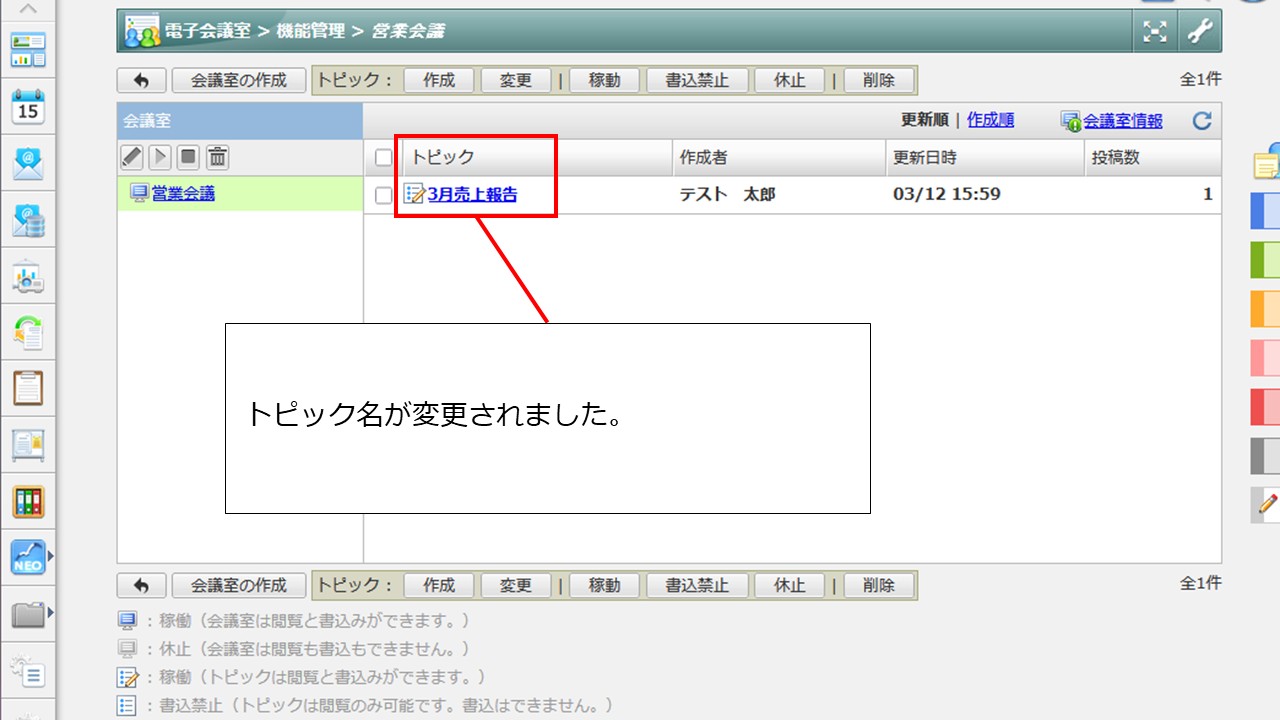Viewport: 1280px width, 720px height.
Task: Open the calendar icon showing 15
Action: (x=28, y=106)
